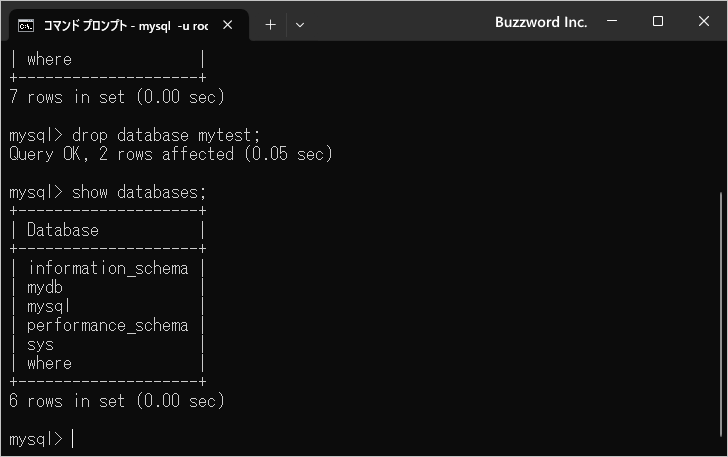Expand the tab profile dropdown chevron
The image size is (728, 457).
(x=300, y=25)
